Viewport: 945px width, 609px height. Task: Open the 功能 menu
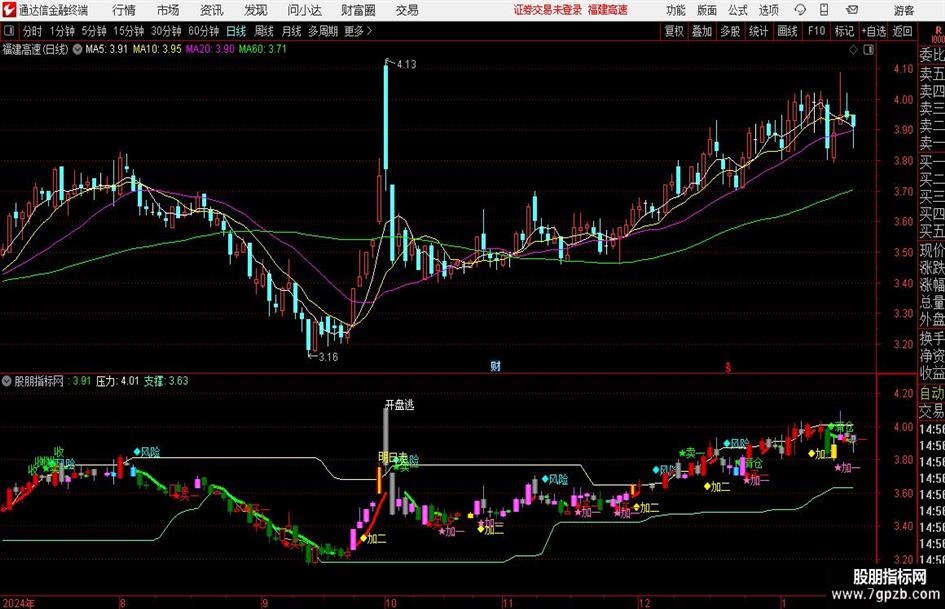pyautogui.click(x=676, y=10)
